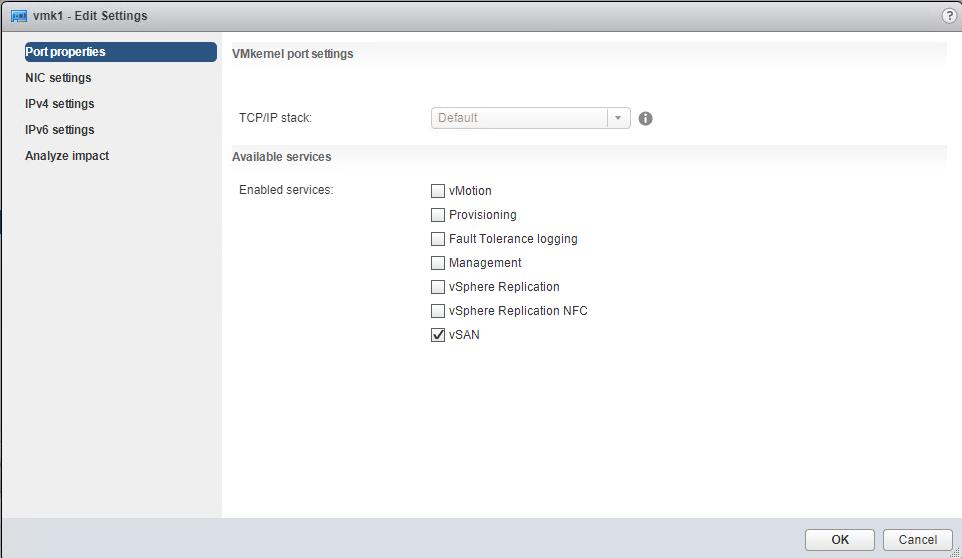Image resolution: width=962 pixels, height=558 pixels.
Task: Click the 'VMkernel port settings' heading
Action: click(x=293, y=54)
